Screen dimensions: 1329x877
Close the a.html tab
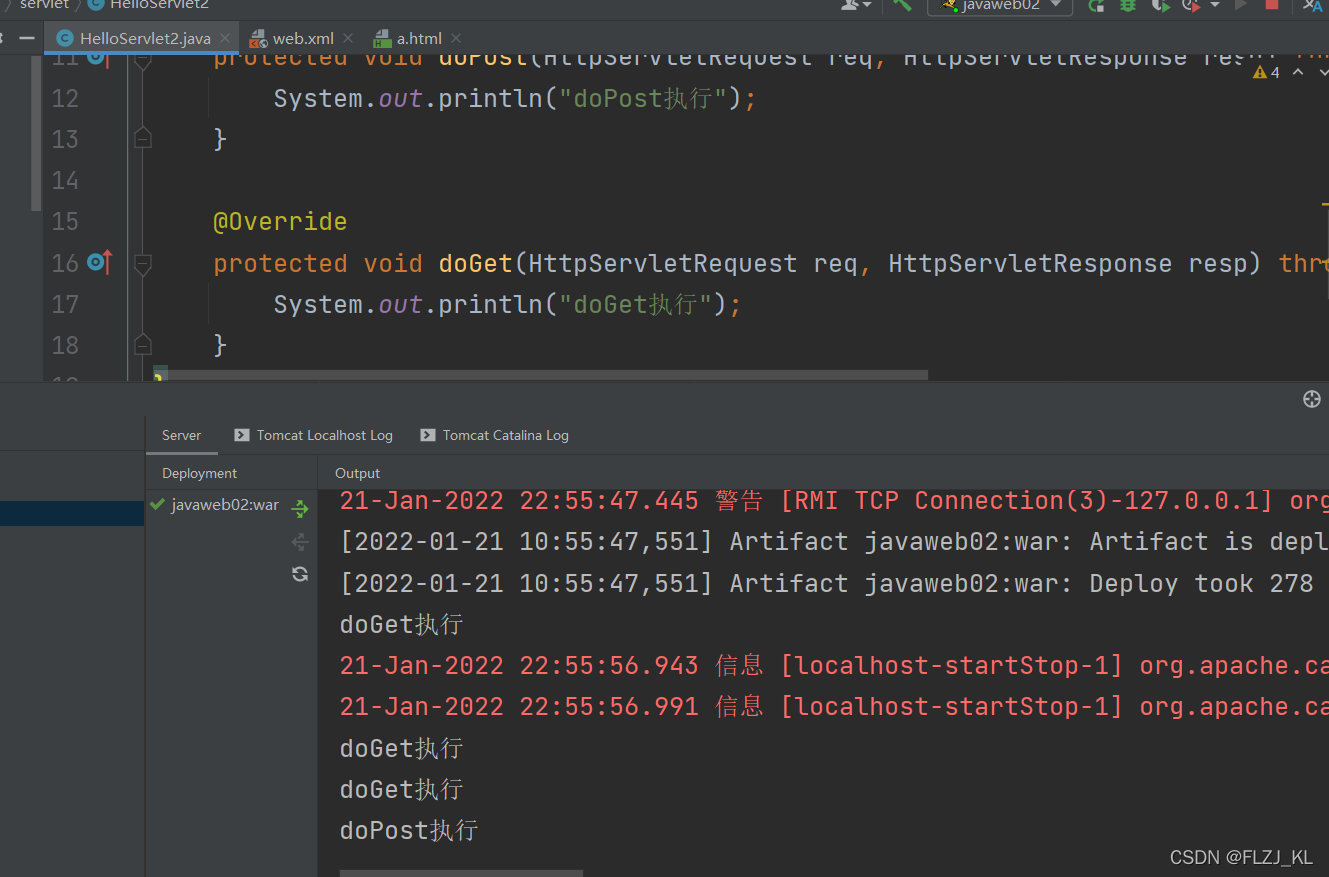coord(454,39)
